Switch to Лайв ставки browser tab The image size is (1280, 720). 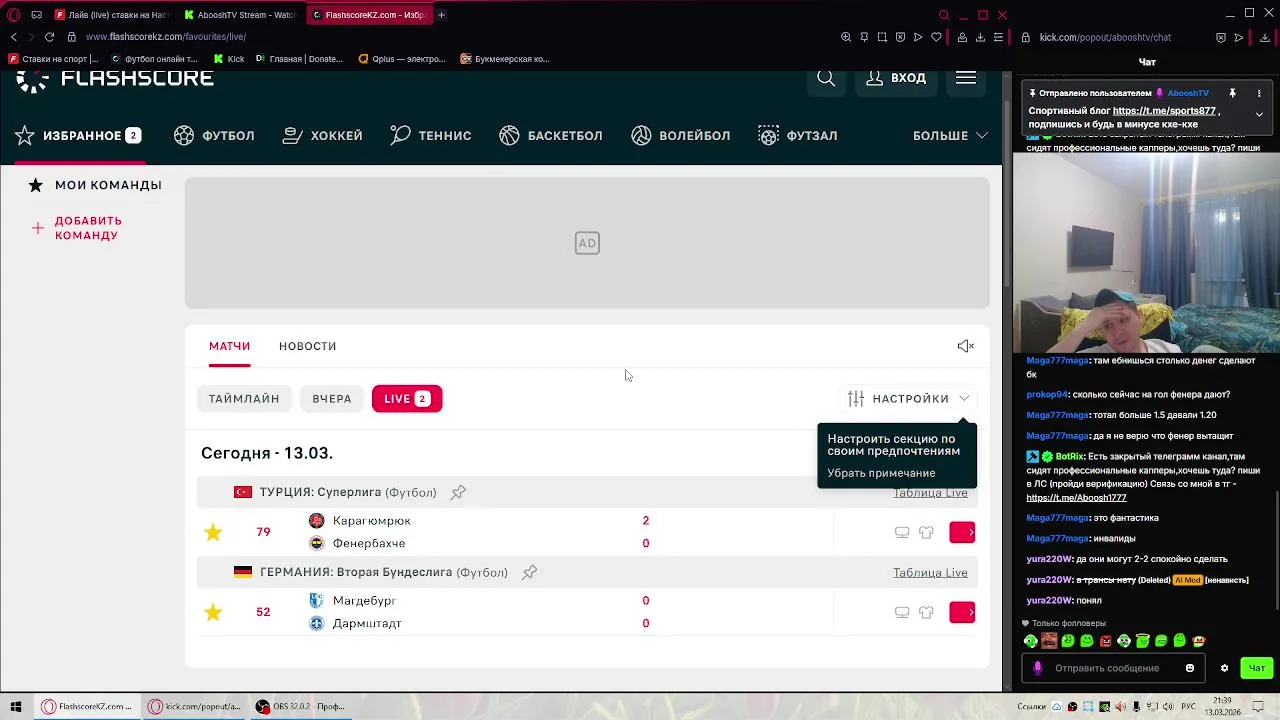pyautogui.click(x=111, y=15)
